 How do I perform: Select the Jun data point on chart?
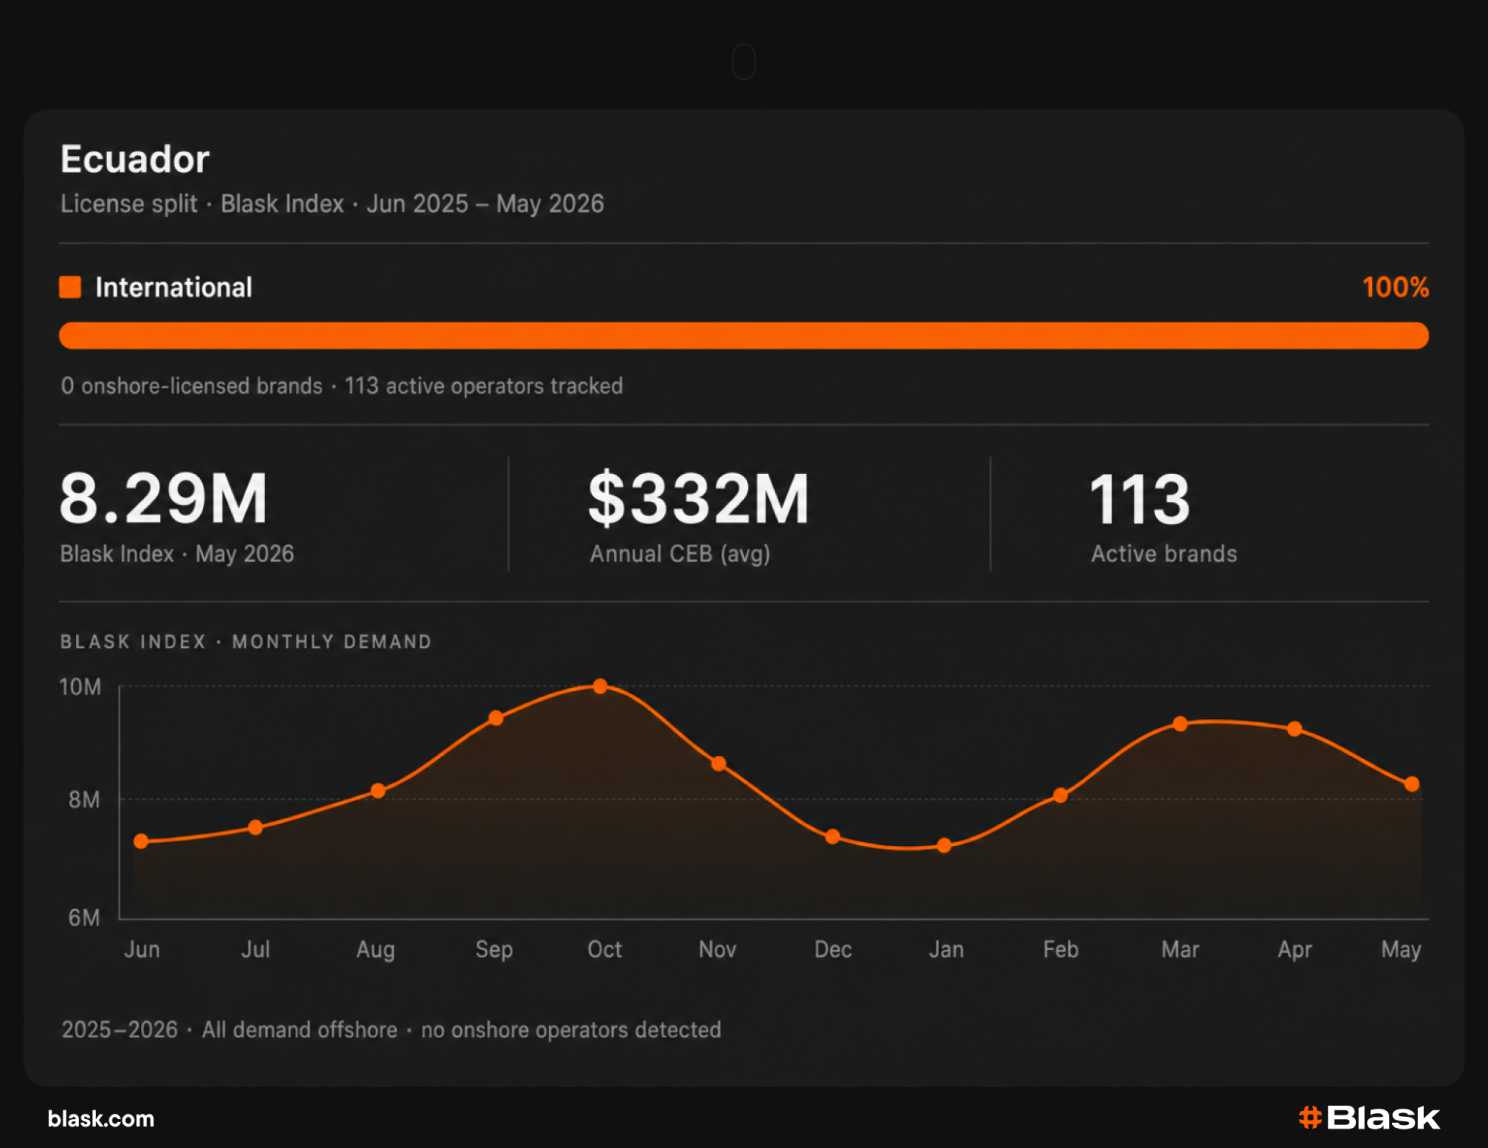pyautogui.click(x=141, y=842)
